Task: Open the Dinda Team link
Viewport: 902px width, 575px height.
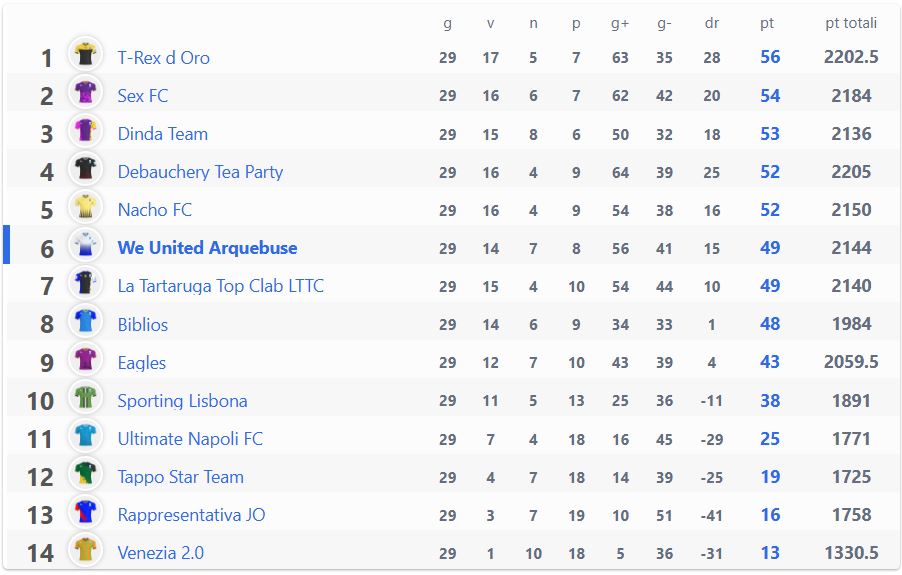Action: pos(163,134)
